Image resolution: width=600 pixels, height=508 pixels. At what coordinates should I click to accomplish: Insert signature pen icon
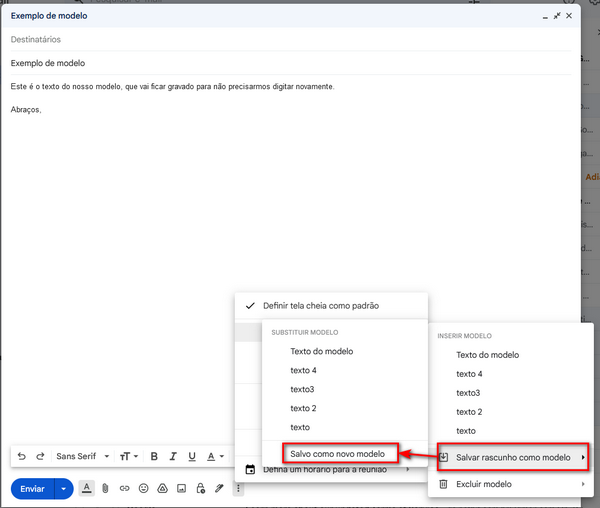[x=219, y=488]
